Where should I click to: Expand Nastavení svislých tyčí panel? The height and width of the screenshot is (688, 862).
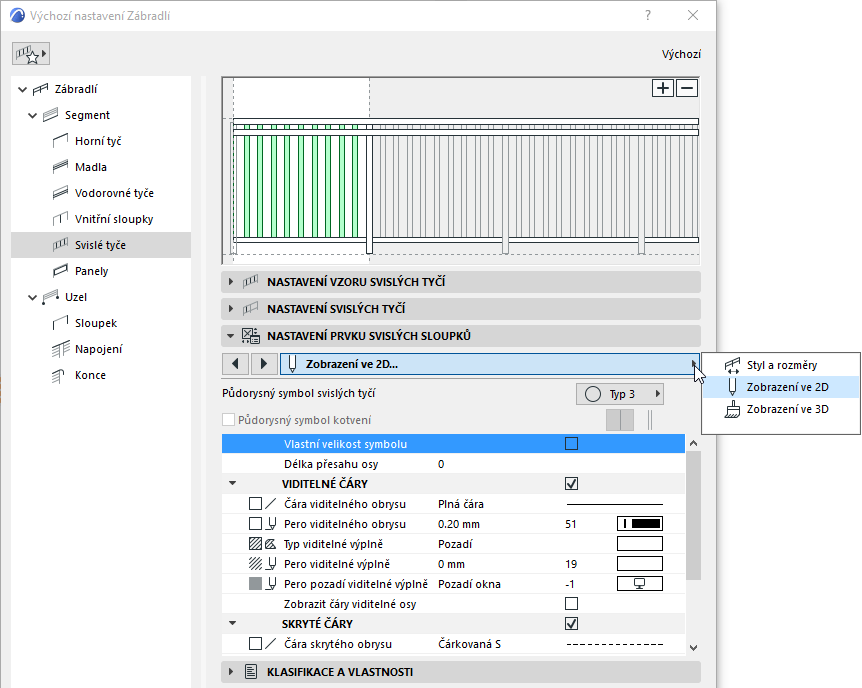click(231, 309)
